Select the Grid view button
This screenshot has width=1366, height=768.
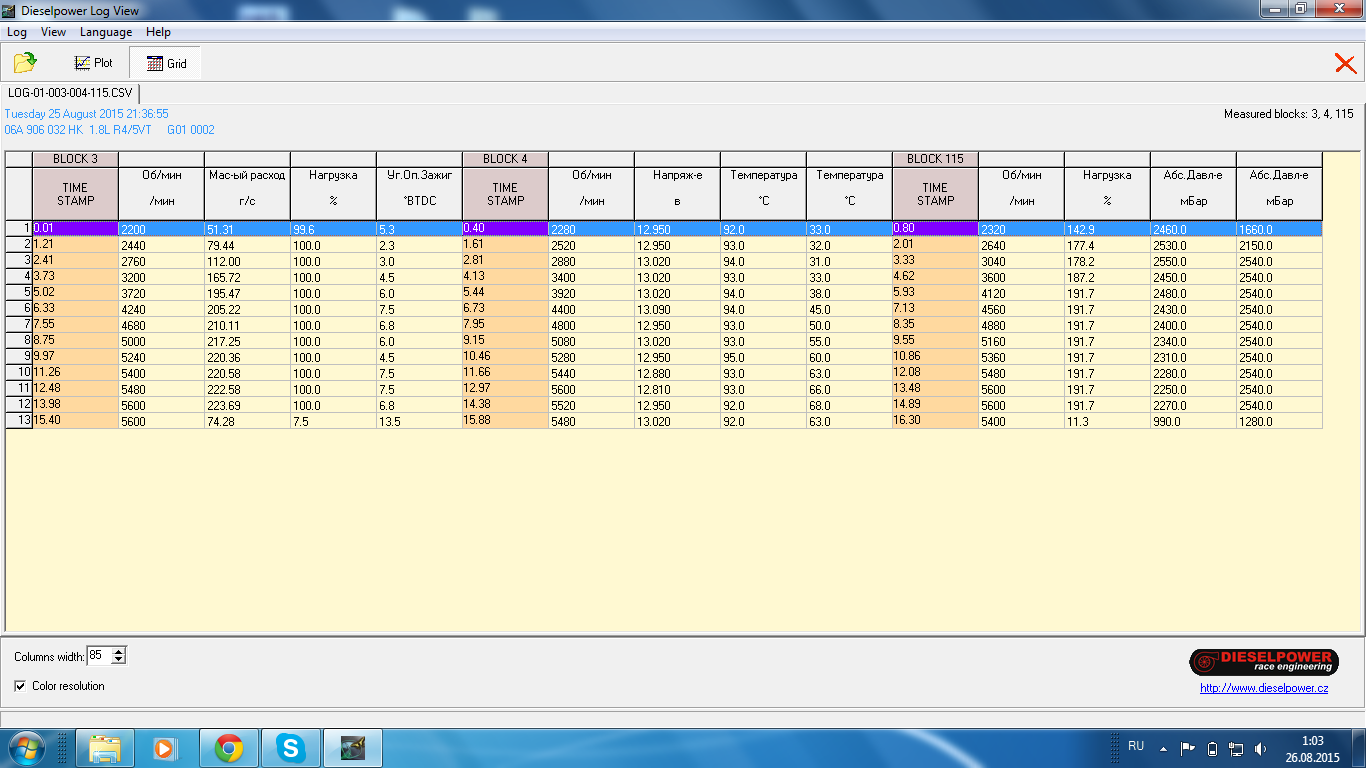point(166,63)
